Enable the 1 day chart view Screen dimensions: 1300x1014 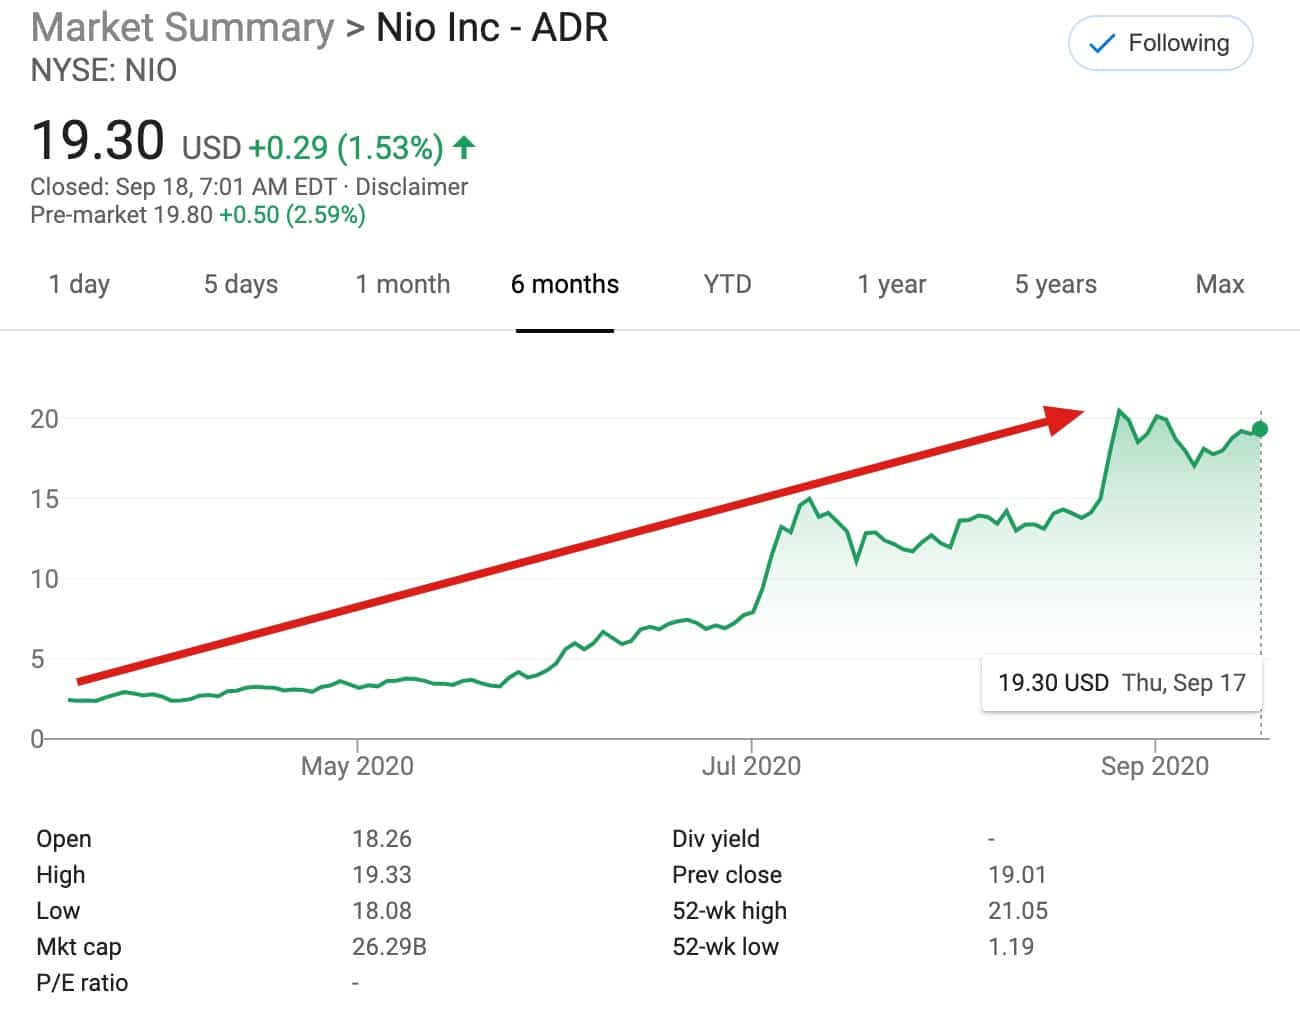click(79, 284)
